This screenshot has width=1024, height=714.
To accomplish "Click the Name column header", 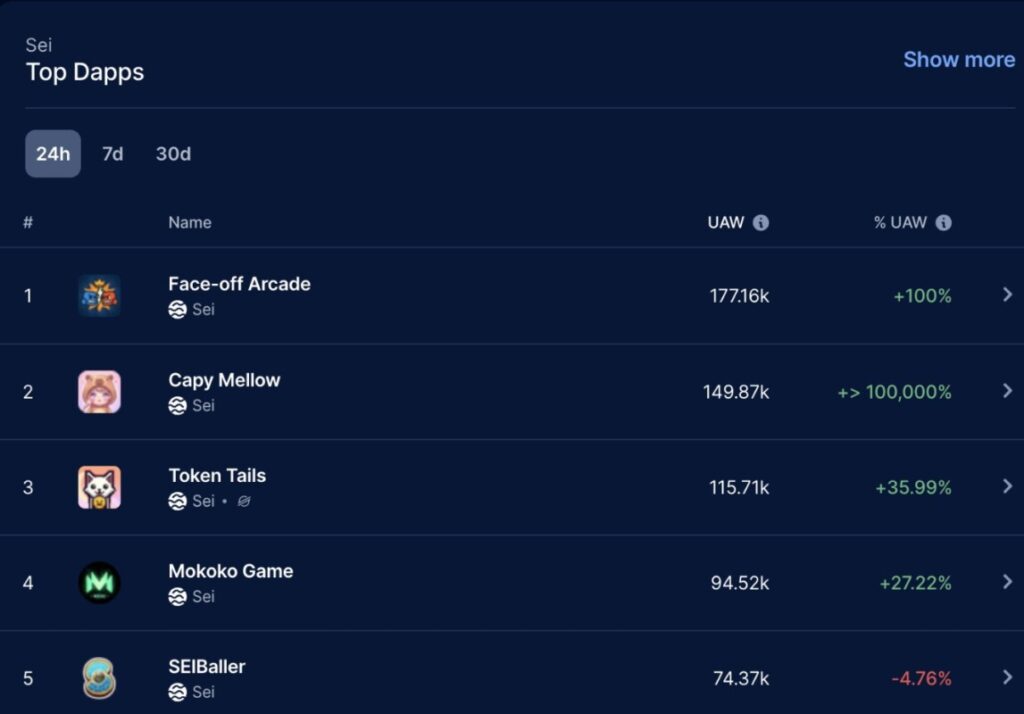I will click(190, 223).
